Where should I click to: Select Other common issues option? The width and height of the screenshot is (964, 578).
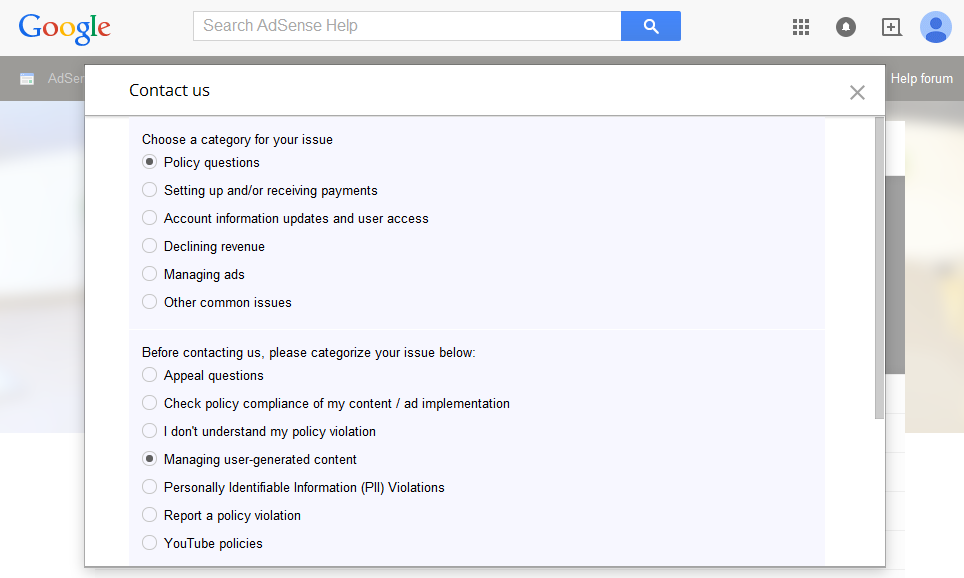(150, 302)
